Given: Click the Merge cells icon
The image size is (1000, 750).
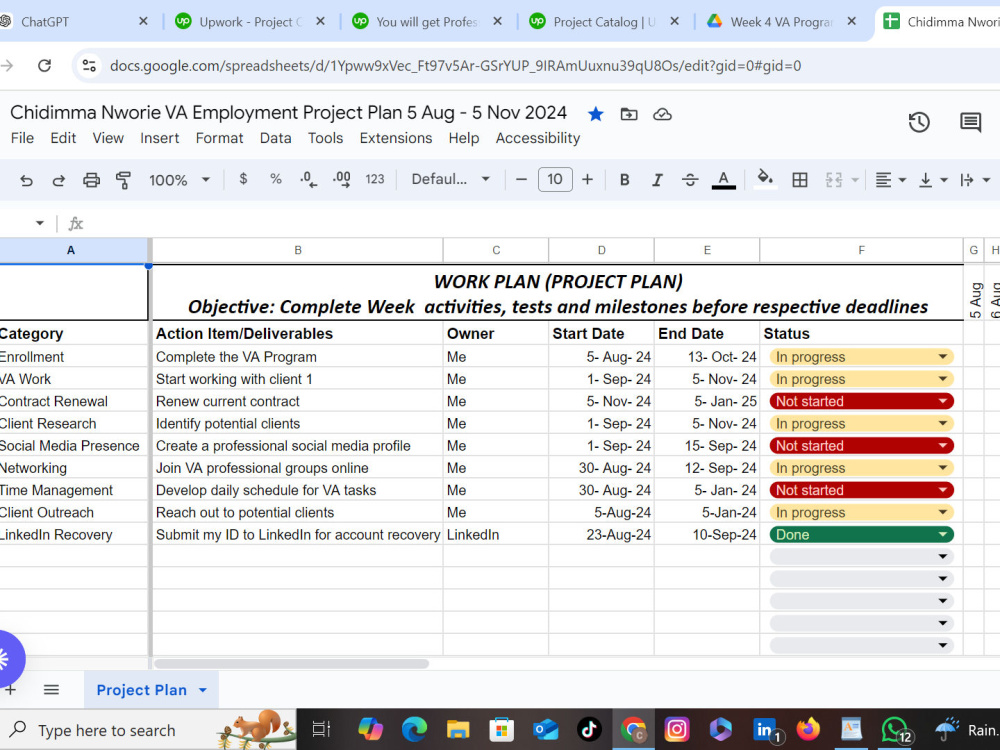Looking at the screenshot, I should coord(834,180).
